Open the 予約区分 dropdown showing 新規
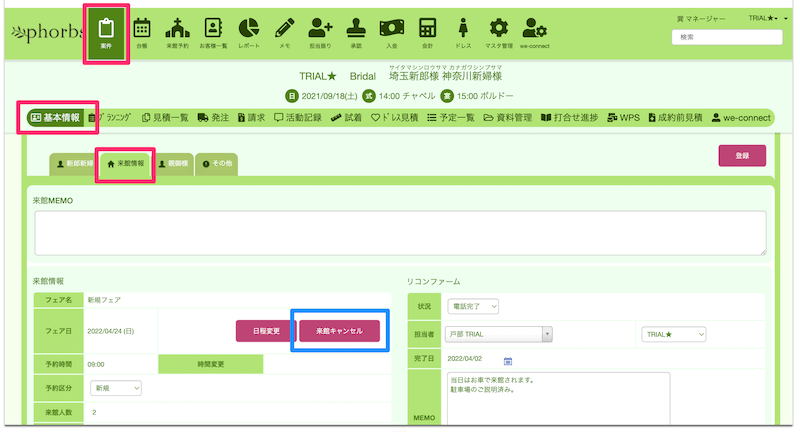The width and height of the screenshot is (800, 432). pos(116,388)
